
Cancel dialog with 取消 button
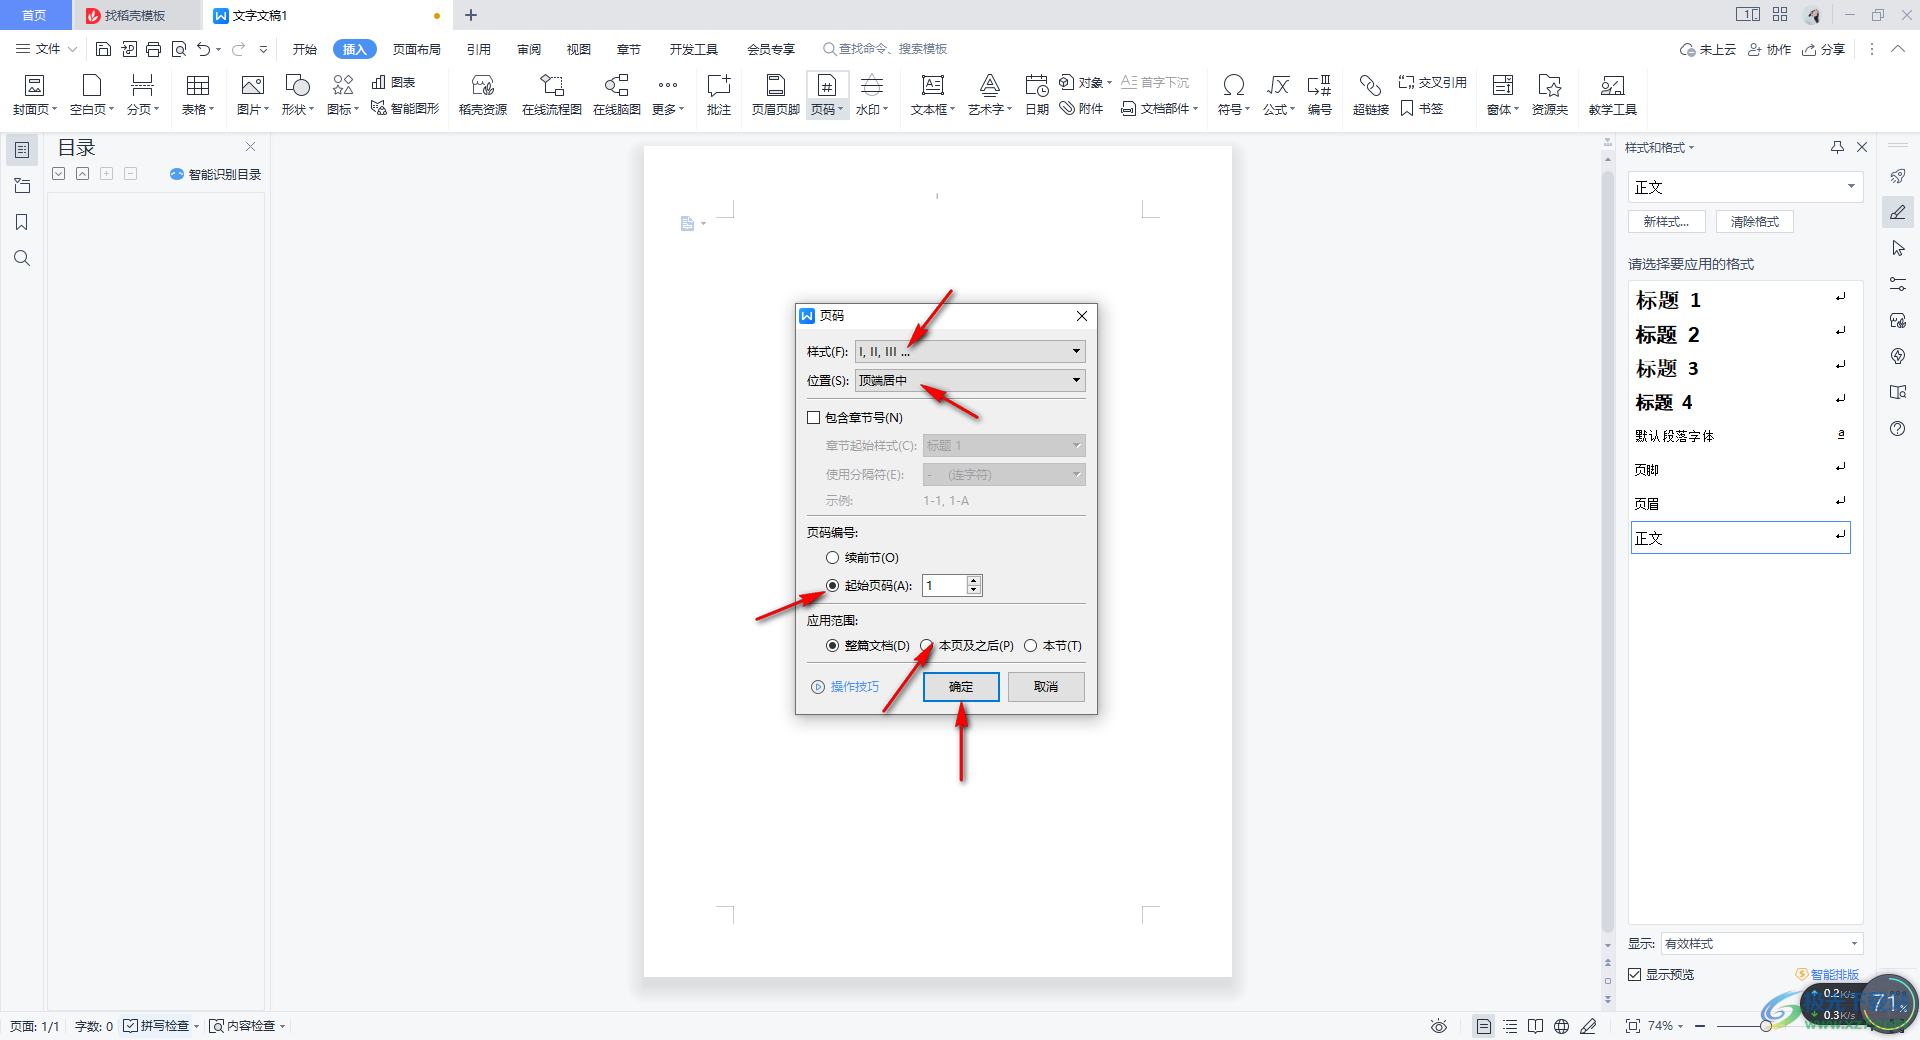[1046, 687]
